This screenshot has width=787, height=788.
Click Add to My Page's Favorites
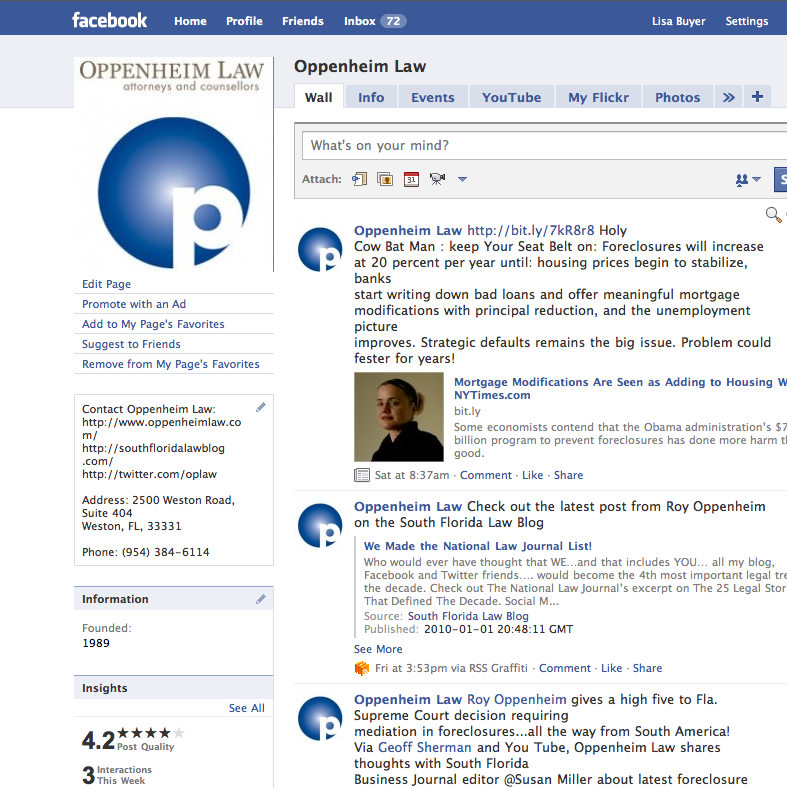click(x=153, y=324)
